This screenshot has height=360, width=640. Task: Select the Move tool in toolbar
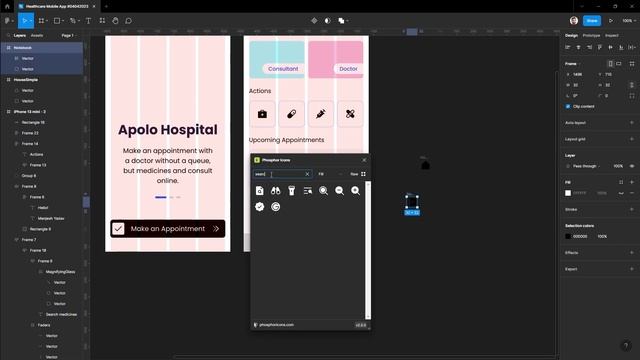24,20
